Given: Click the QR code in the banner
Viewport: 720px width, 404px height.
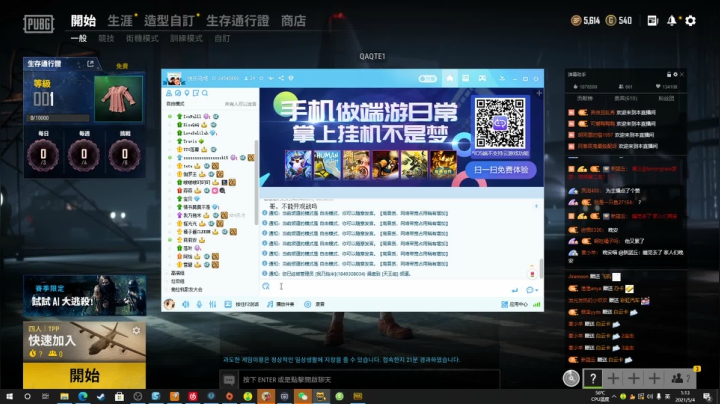Looking at the screenshot, I should coord(500,123).
